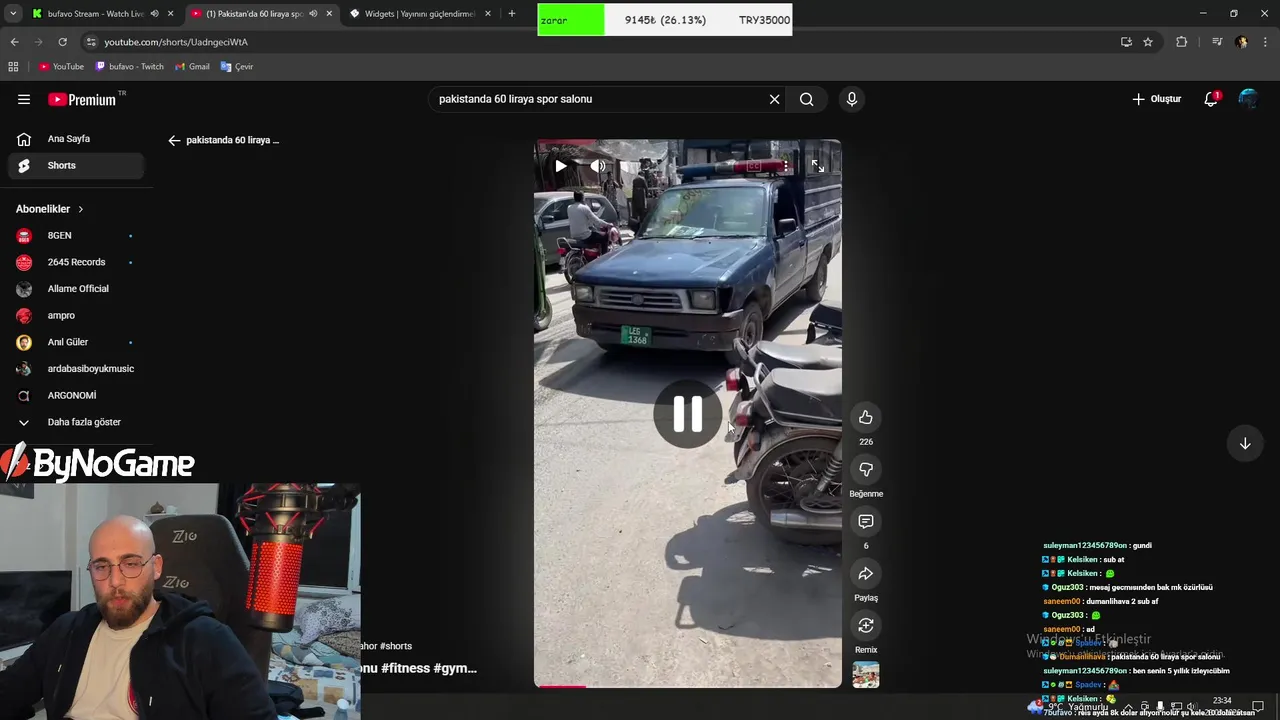The height and width of the screenshot is (720, 1280).
Task: Dislike the Short (Beğenme)
Action: [866, 470]
